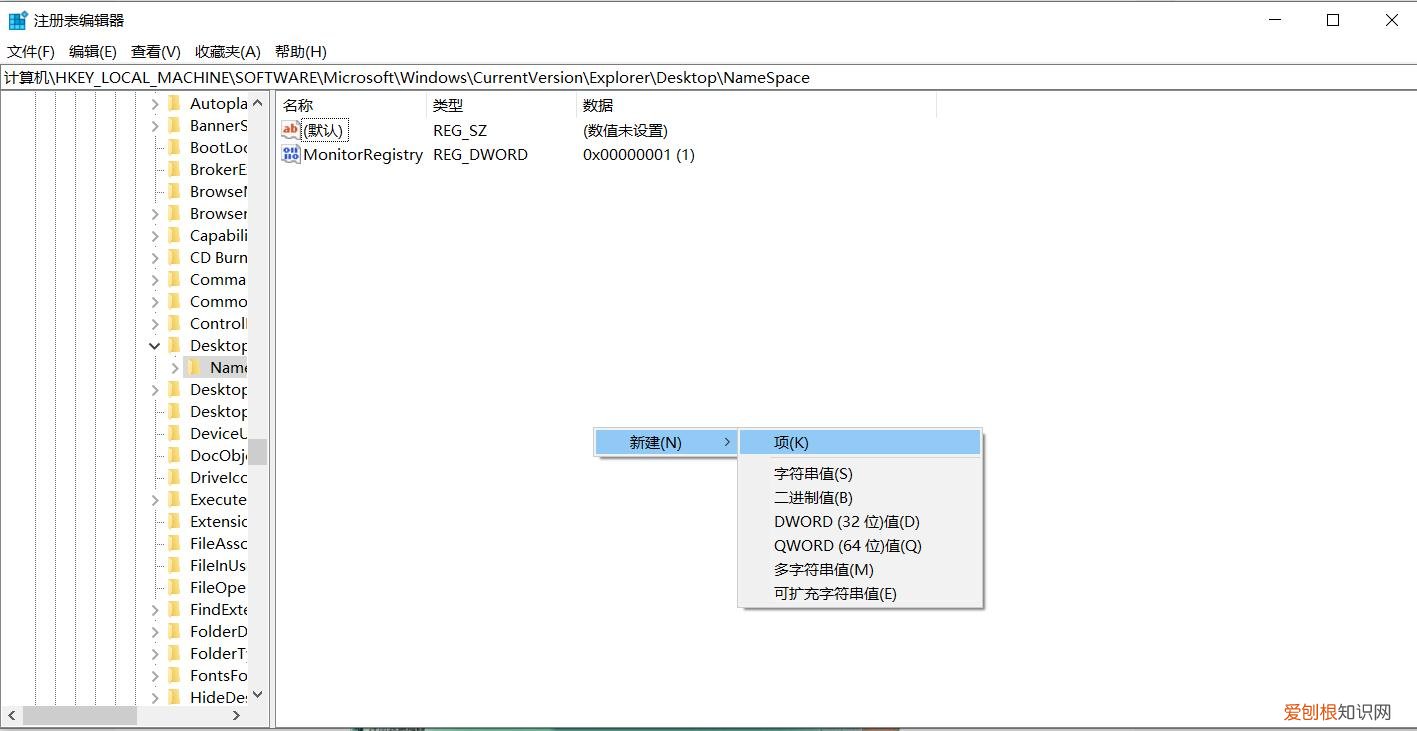
Task: Collapse the Desktop tree node
Action: (x=155, y=346)
